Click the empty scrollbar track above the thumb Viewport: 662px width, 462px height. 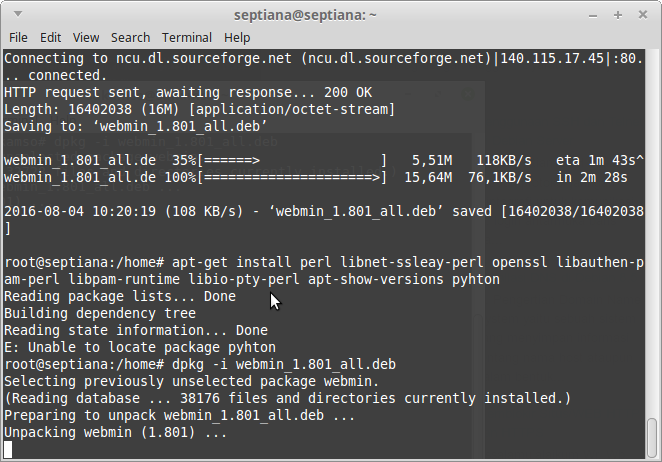[654, 200]
